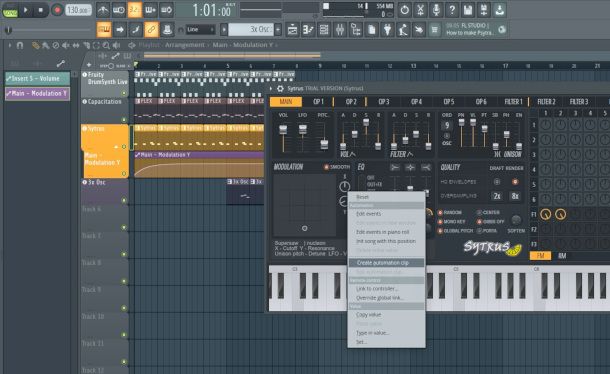The image size is (610, 374).
Task: Open Sytrus gear detailed settings icon
Action: [x=280, y=88]
